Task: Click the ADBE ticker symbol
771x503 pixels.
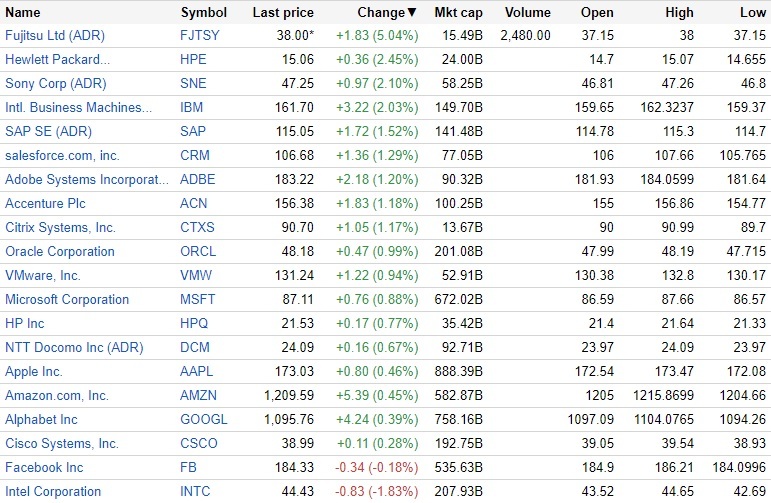Action: 197,179
